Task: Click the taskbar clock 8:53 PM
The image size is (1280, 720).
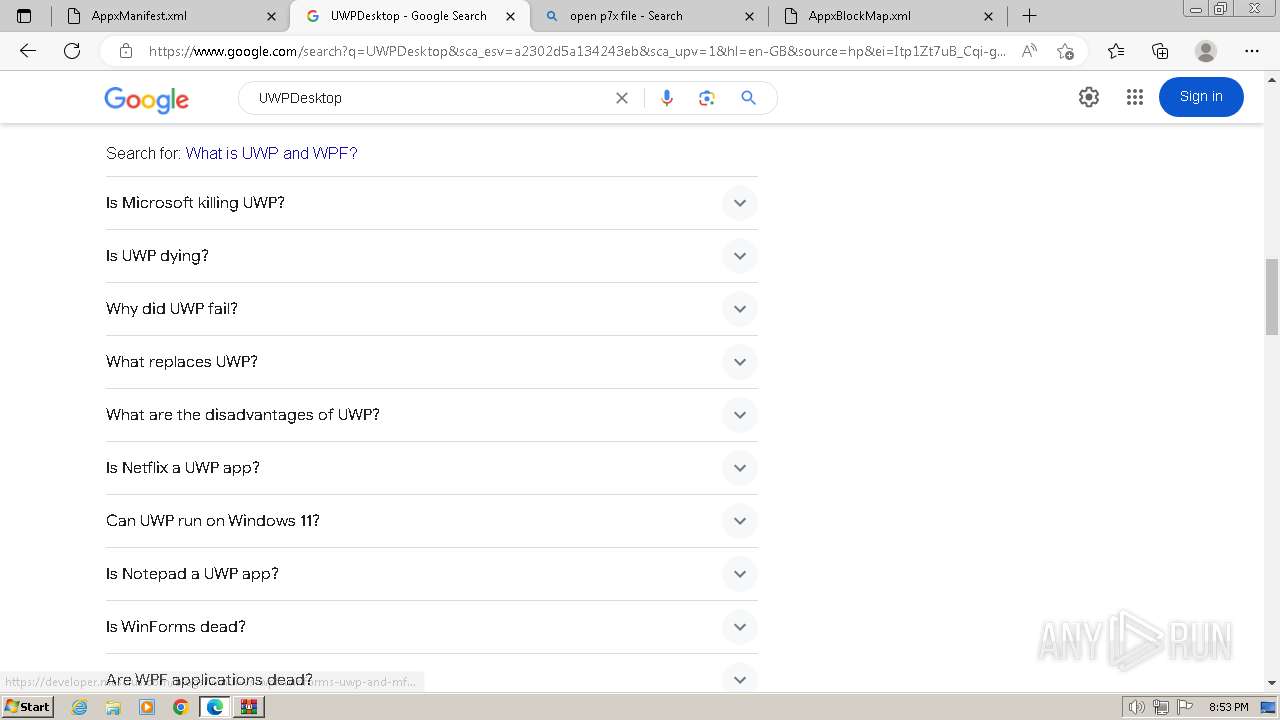Action: pos(1229,707)
